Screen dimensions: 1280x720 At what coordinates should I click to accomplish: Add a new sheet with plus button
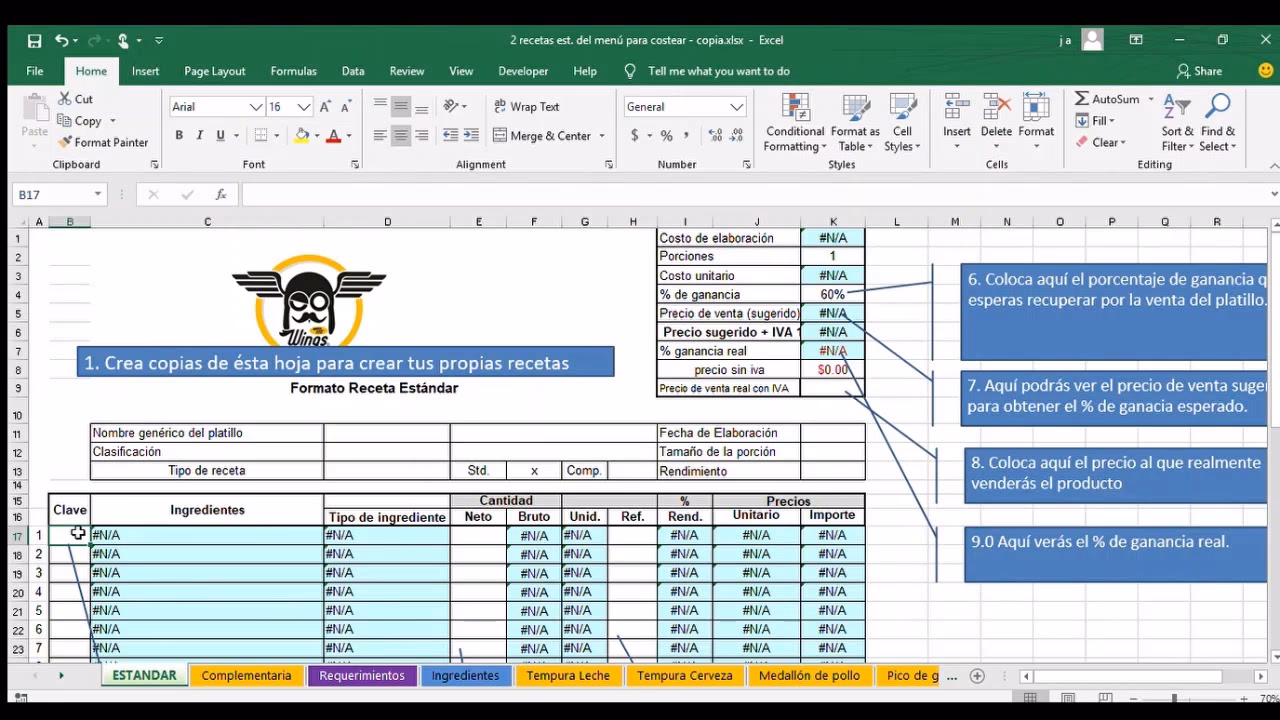point(977,676)
